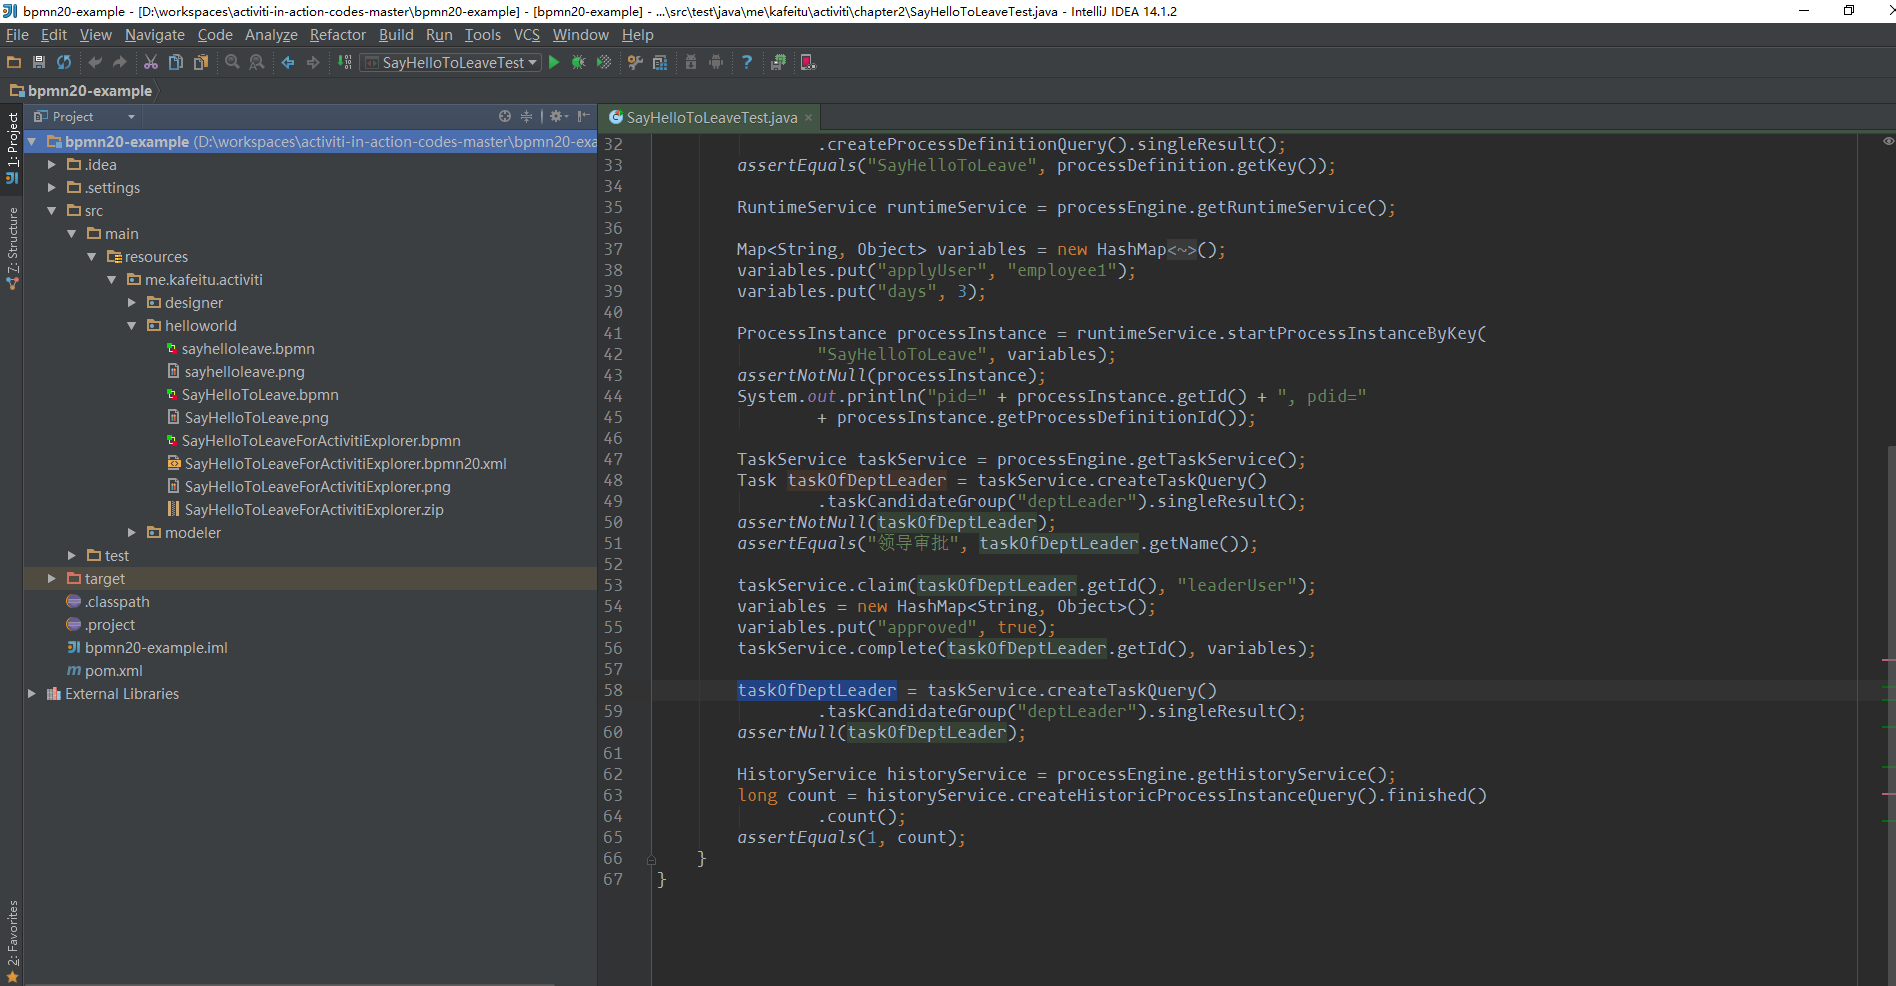Click the fold marker at line 66
Image resolution: width=1896 pixels, height=986 pixels.
651,859
